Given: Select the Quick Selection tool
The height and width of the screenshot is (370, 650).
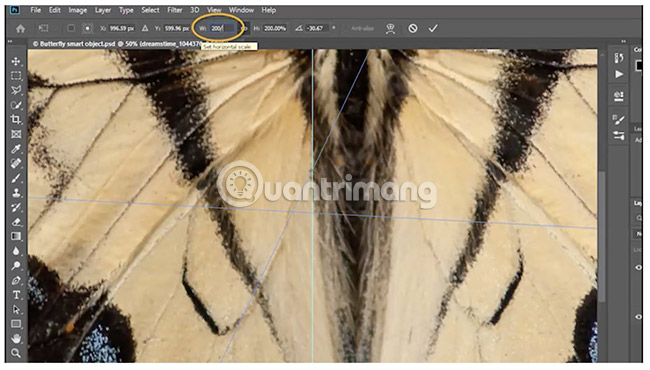Looking at the screenshot, I should pos(16,105).
